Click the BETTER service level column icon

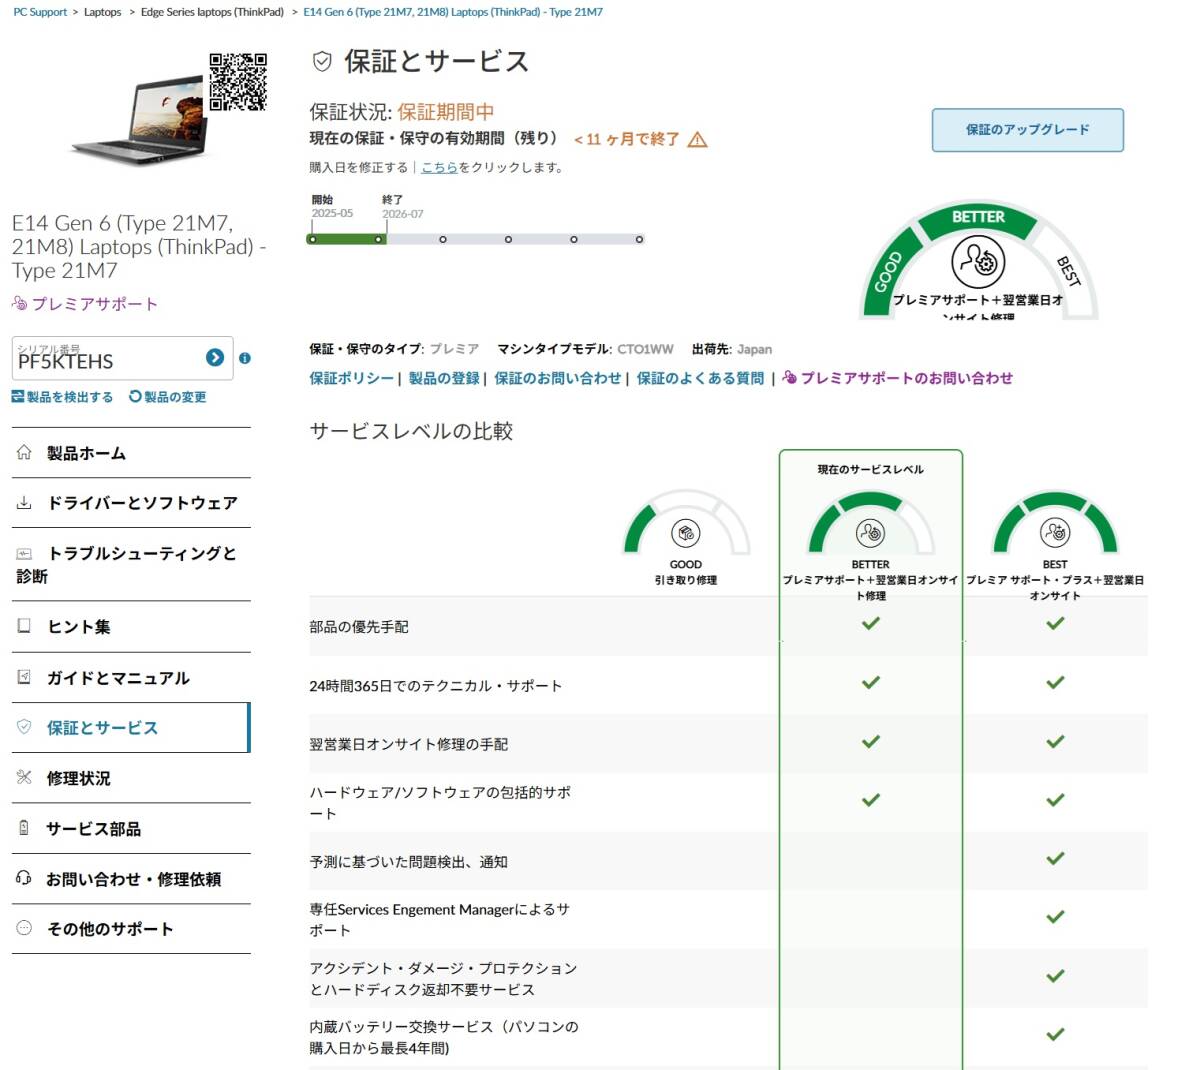coord(871,533)
